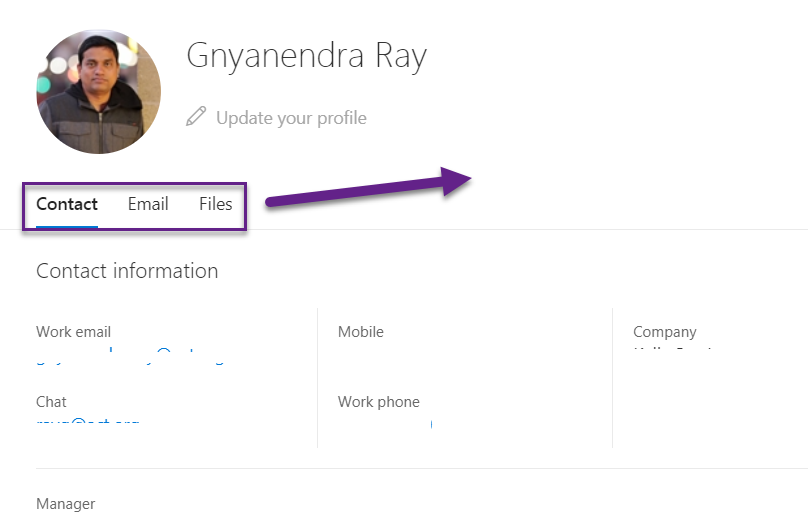Click the work phone number value
Viewport: 808px width, 518px height.
tap(431, 424)
